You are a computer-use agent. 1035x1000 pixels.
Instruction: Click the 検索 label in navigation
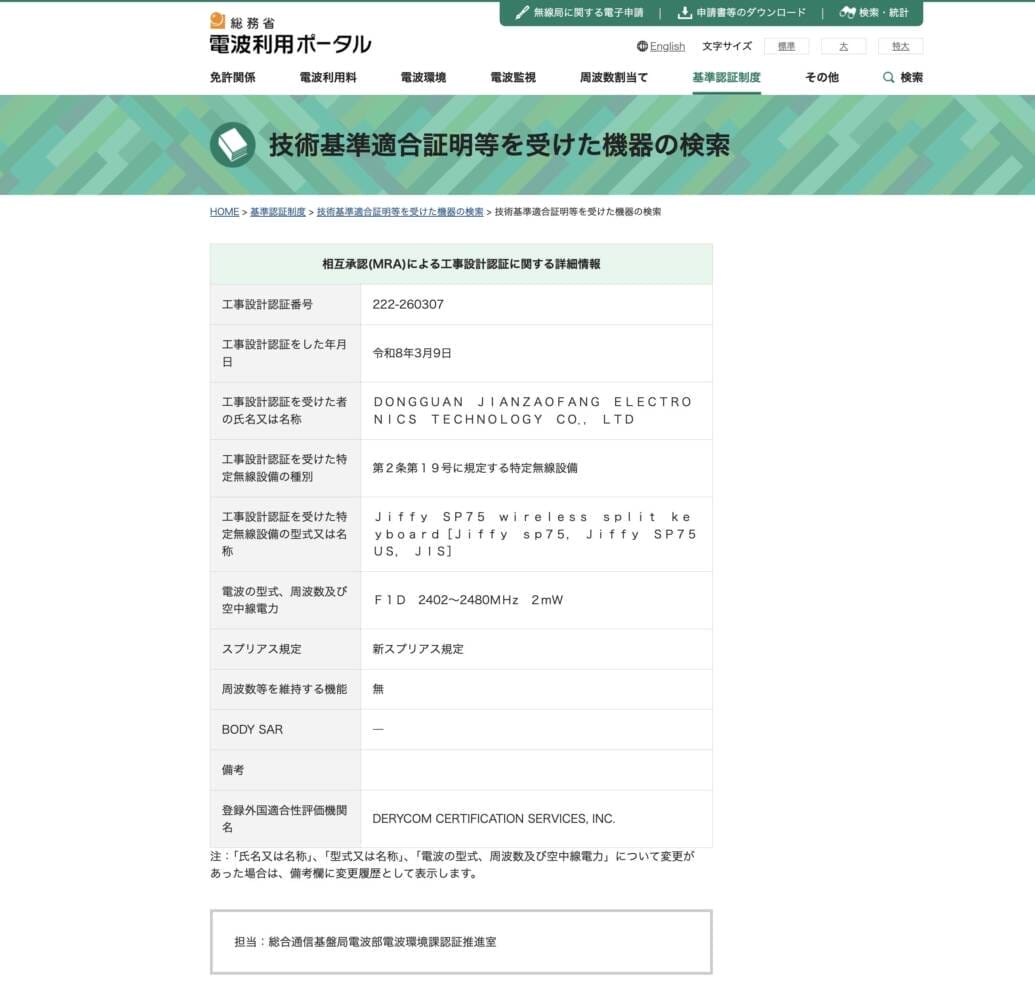[x=912, y=77]
